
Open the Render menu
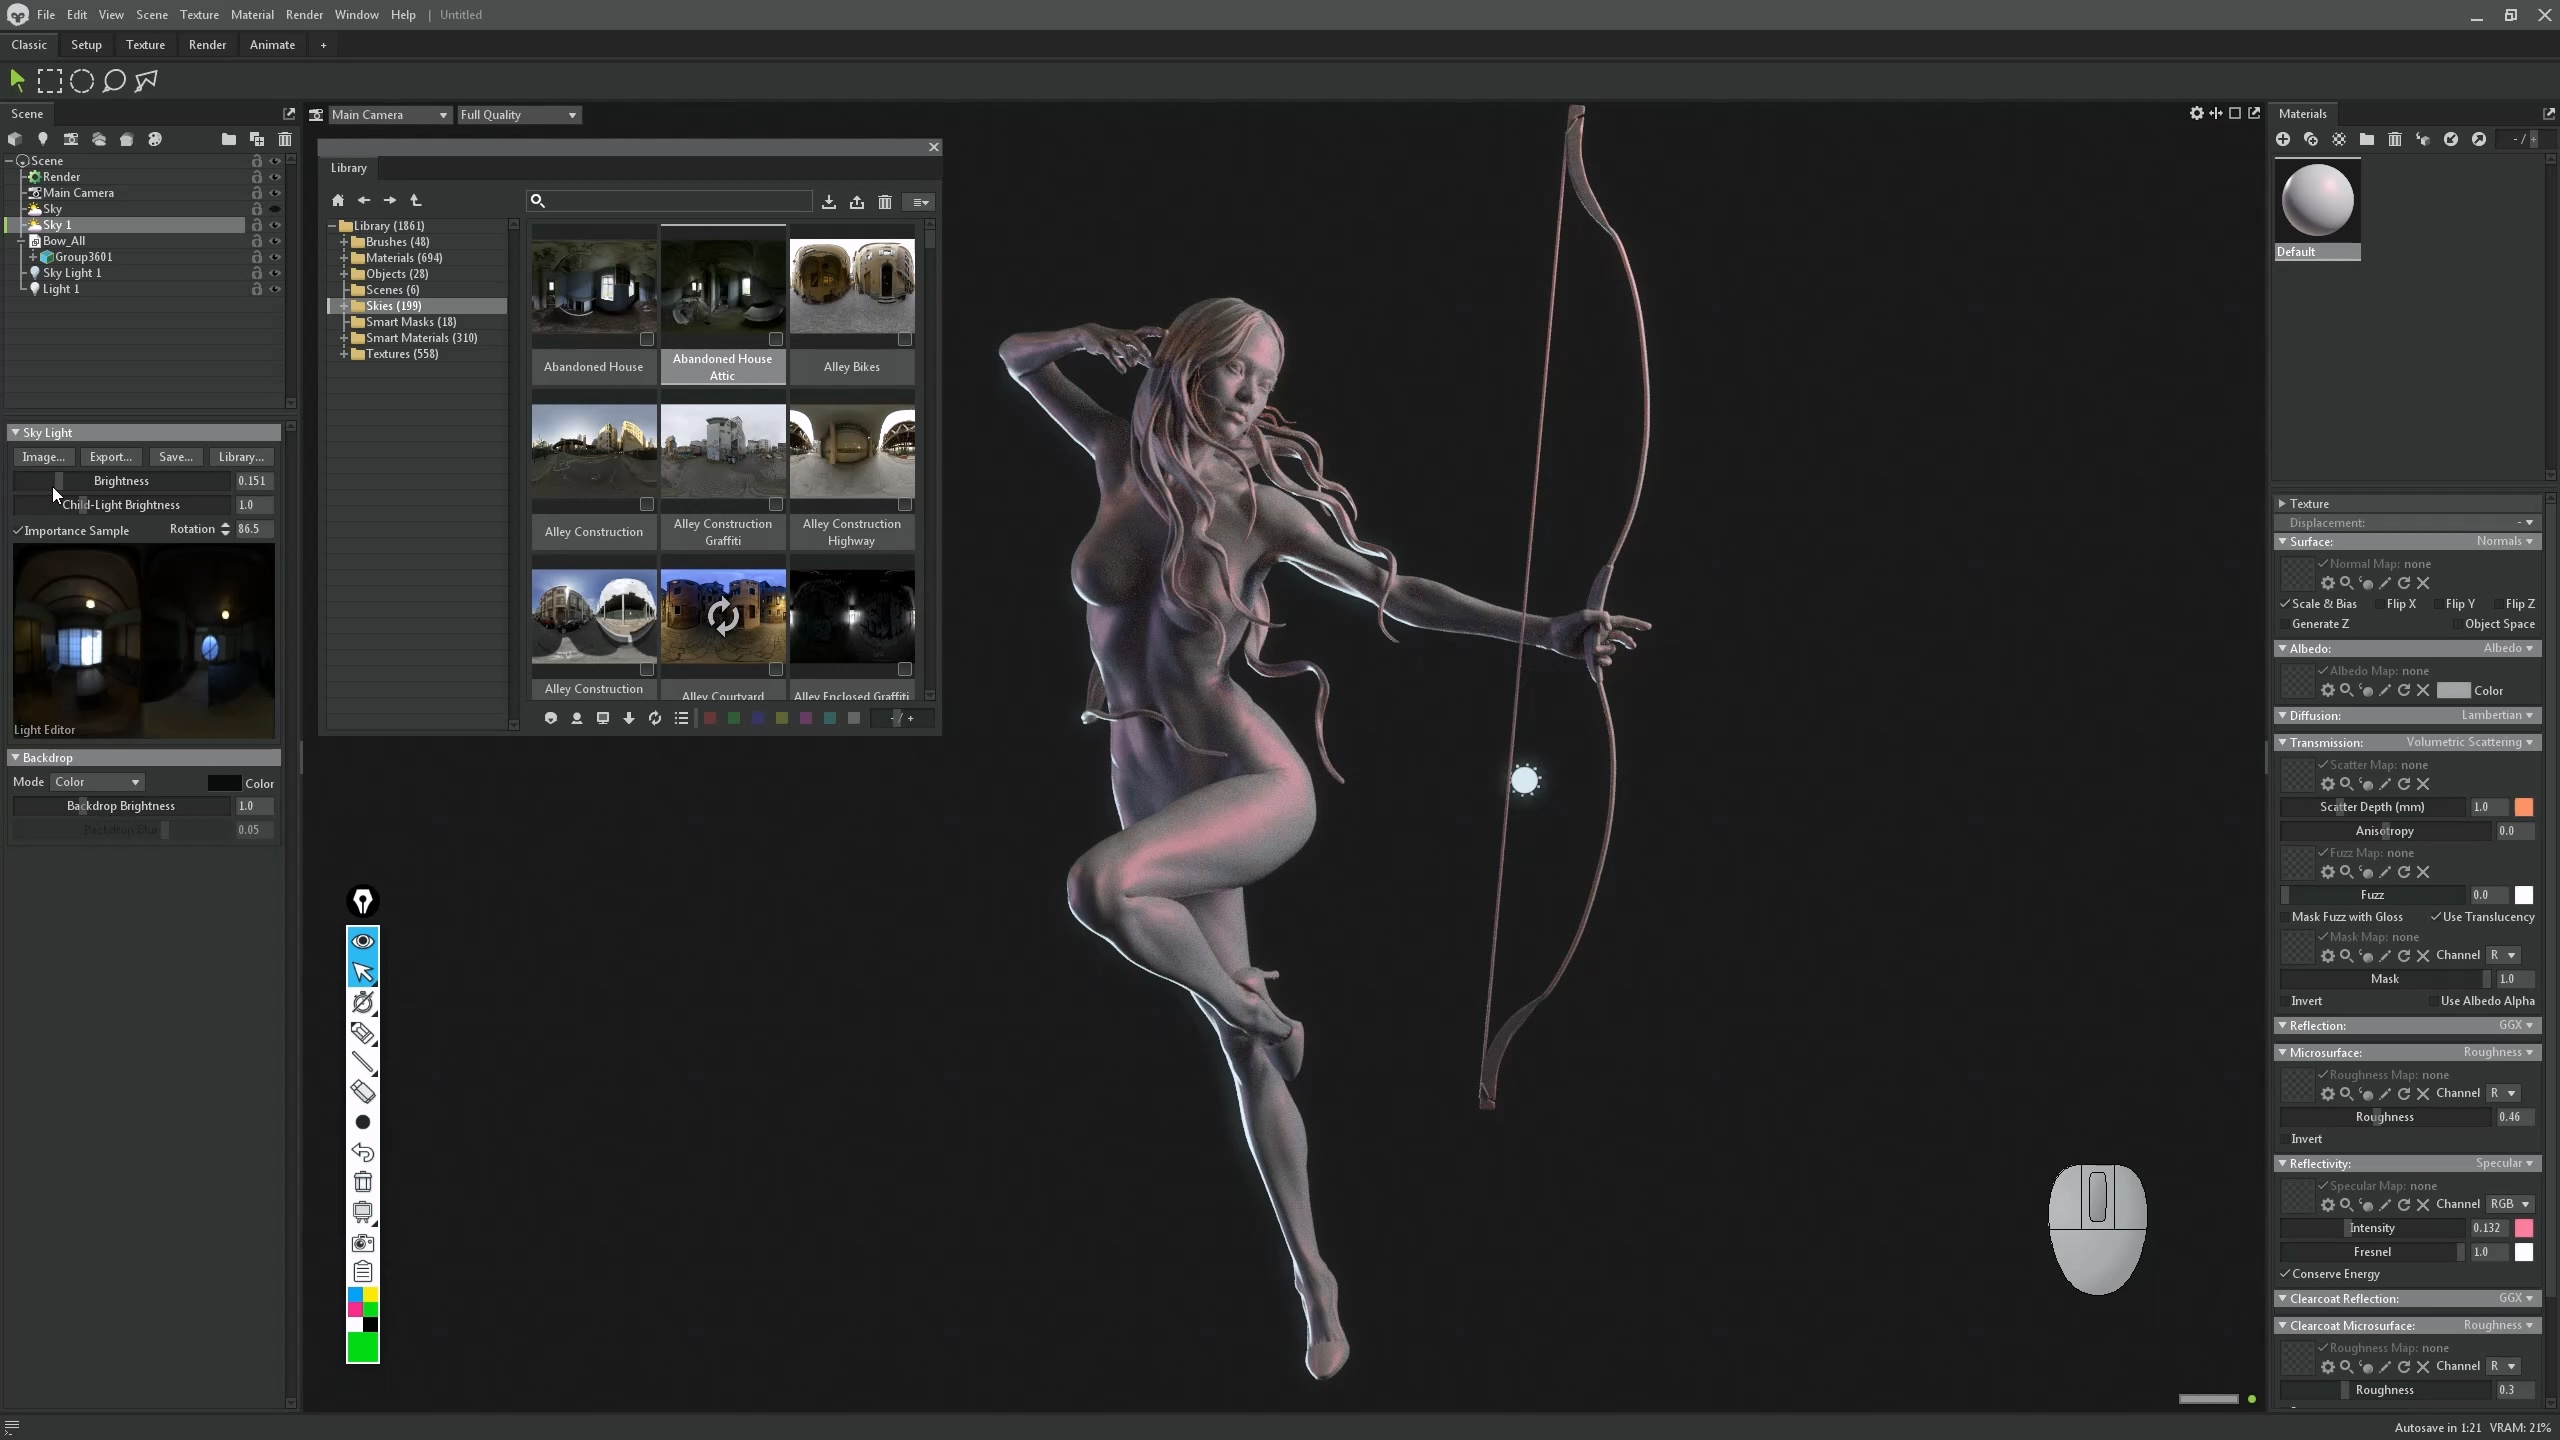(x=304, y=15)
